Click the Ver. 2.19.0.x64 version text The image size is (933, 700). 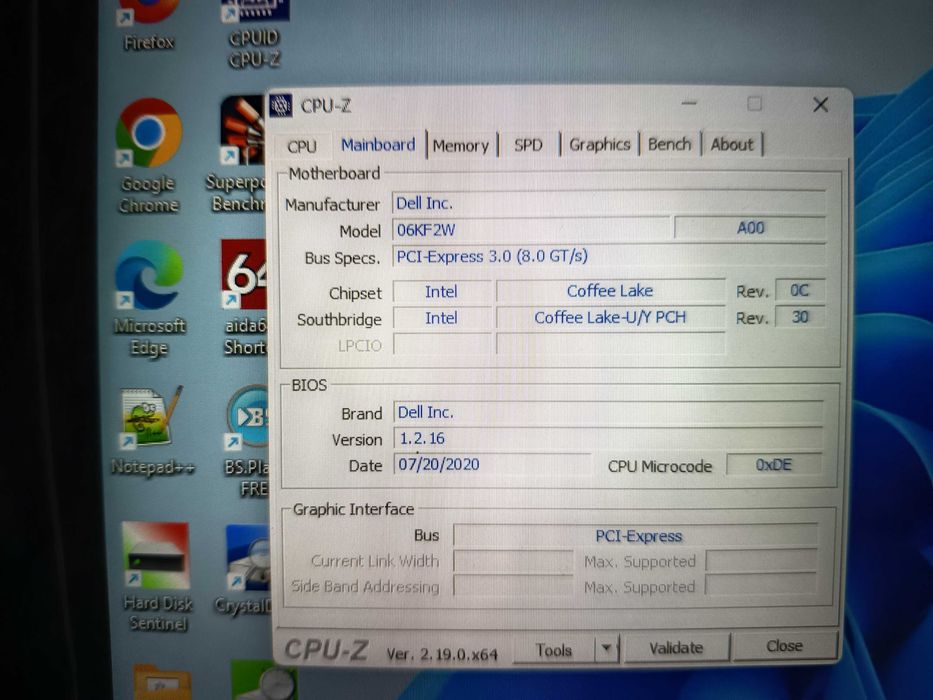442,654
